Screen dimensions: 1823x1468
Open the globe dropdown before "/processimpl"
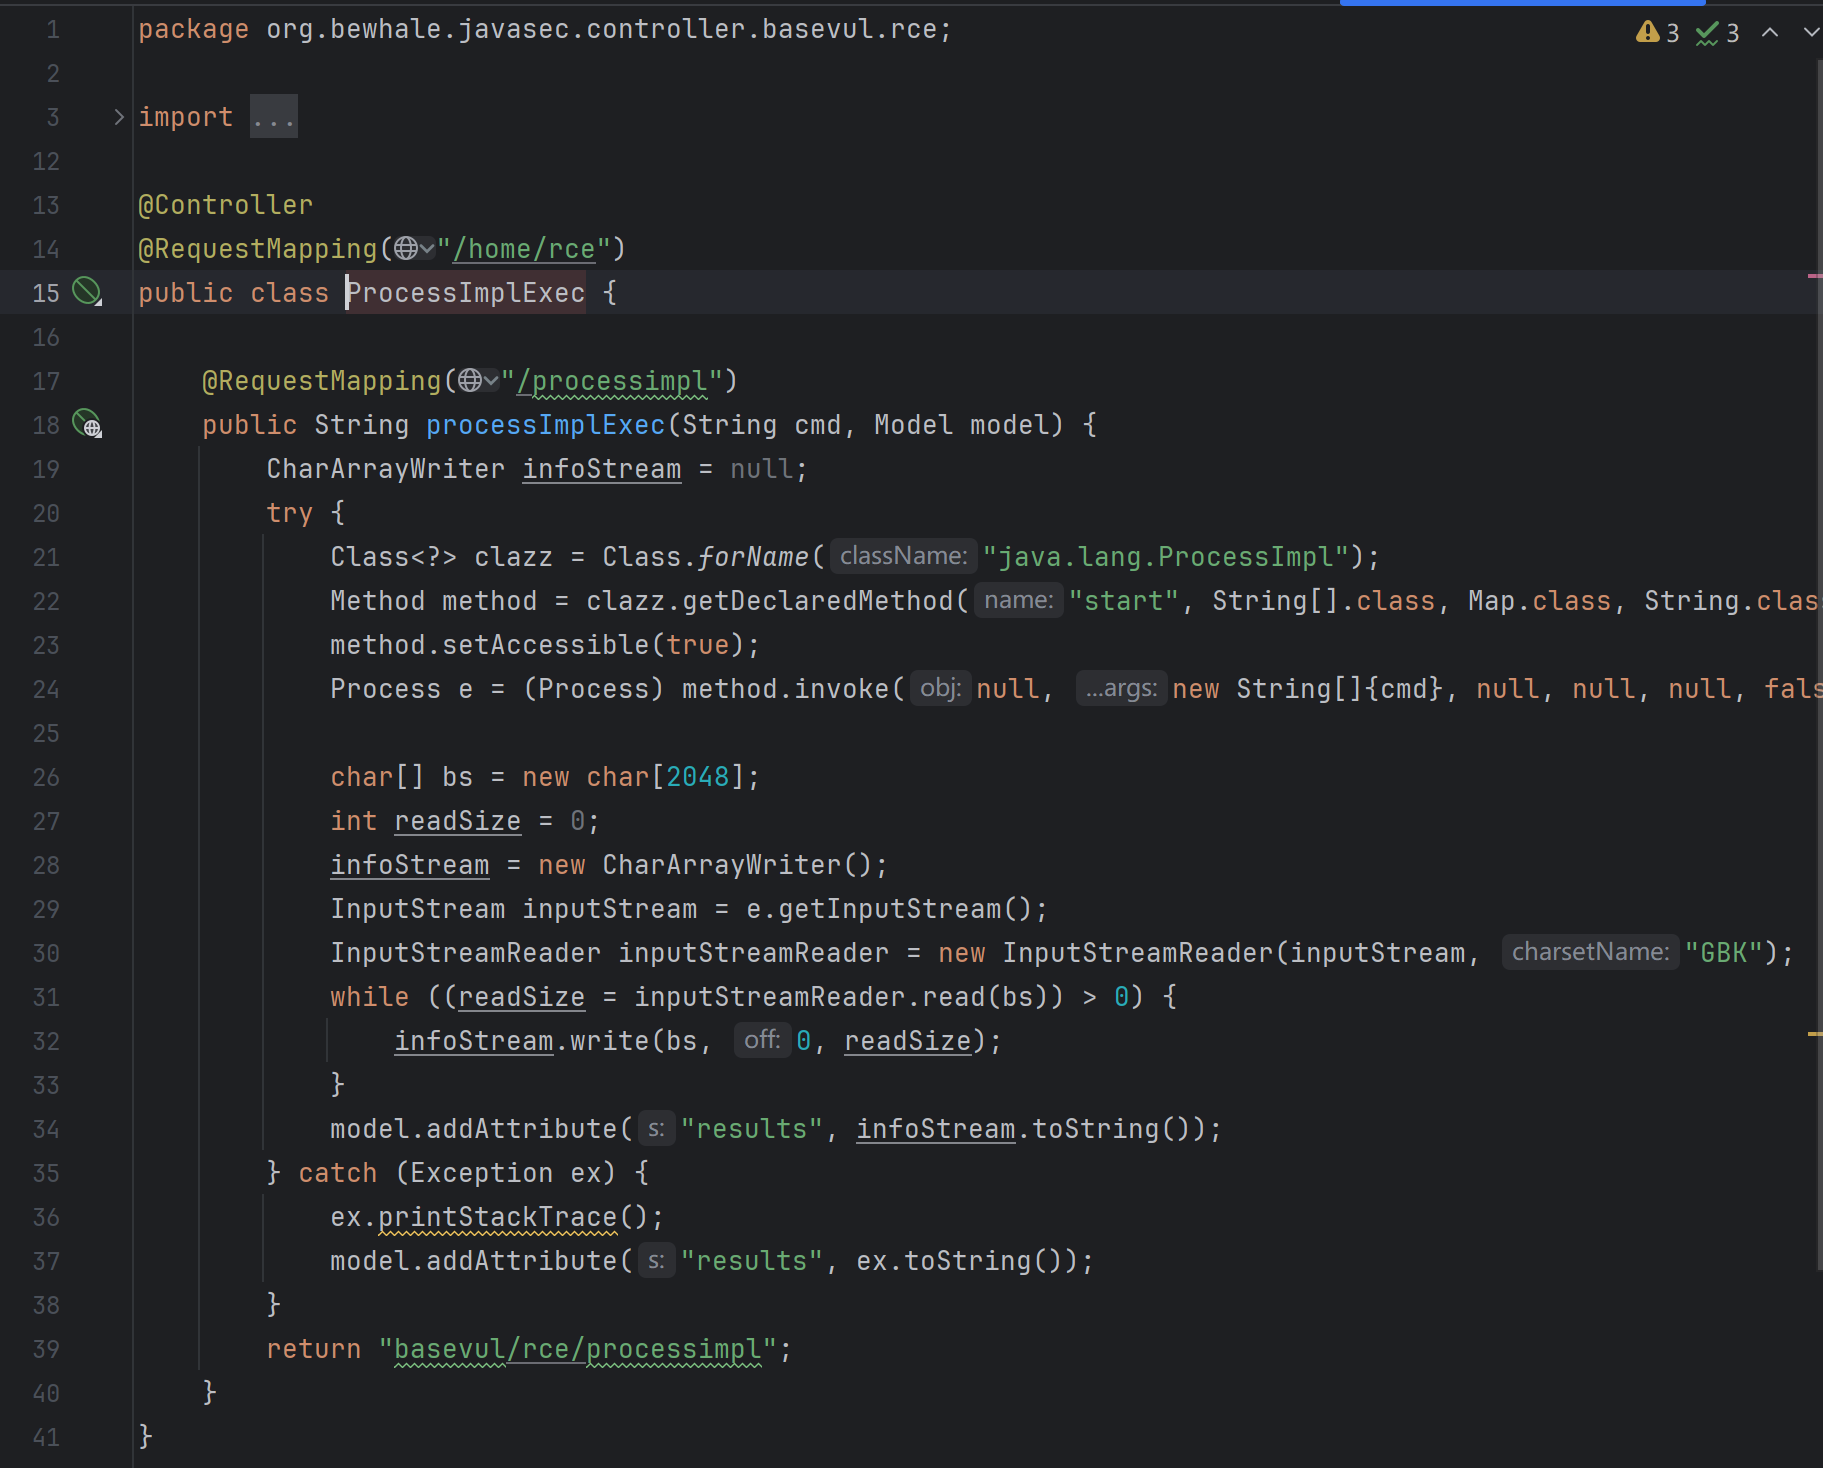(478, 380)
